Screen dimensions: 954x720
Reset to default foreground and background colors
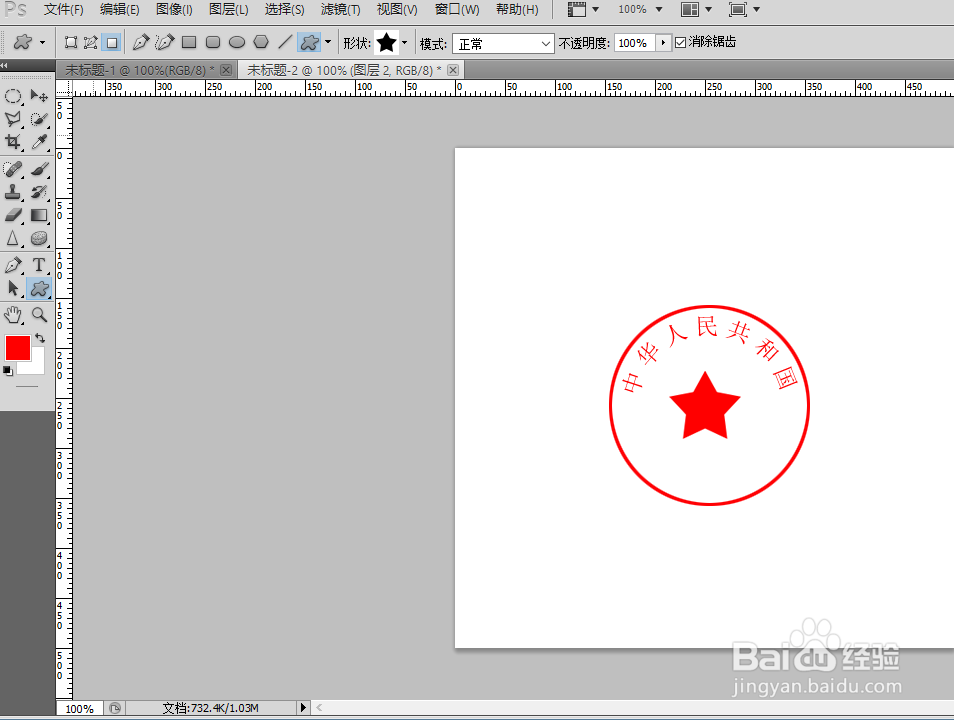pos(8,370)
